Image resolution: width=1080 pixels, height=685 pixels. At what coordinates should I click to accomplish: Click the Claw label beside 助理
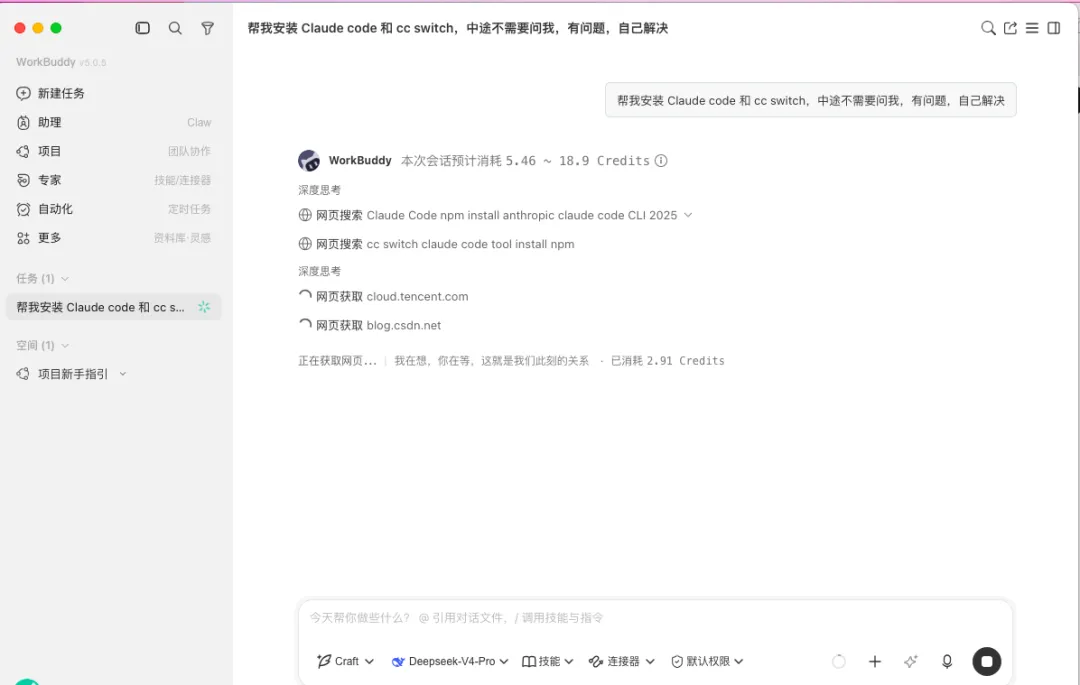coord(199,123)
